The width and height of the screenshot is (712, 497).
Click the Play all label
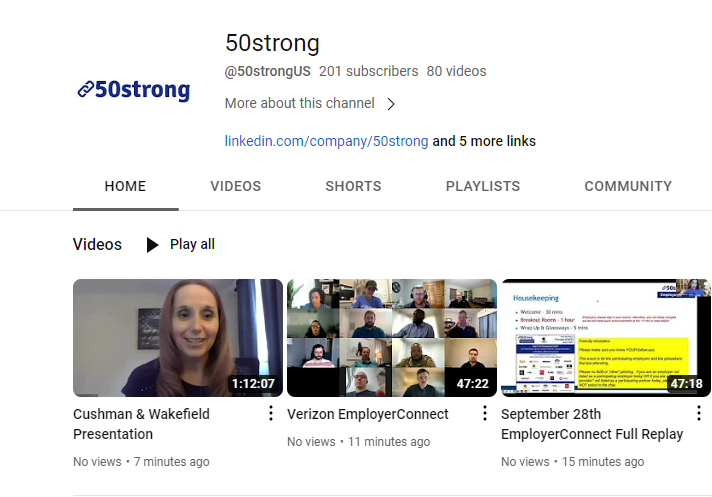click(192, 244)
